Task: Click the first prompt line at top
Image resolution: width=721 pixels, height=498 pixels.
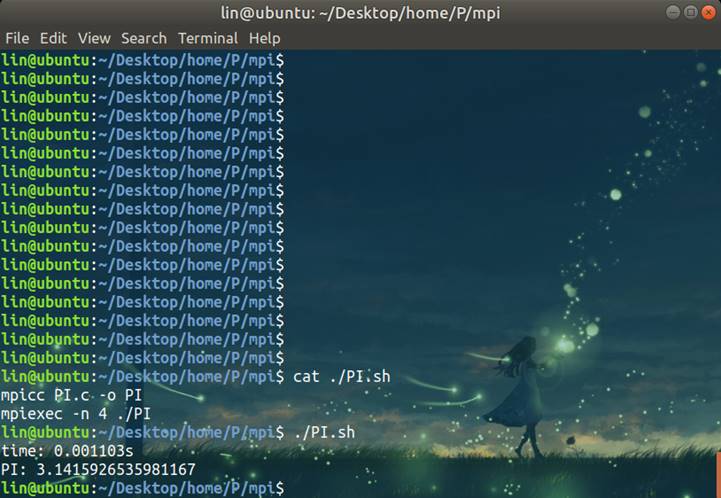Action: click(x=143, y=60)
